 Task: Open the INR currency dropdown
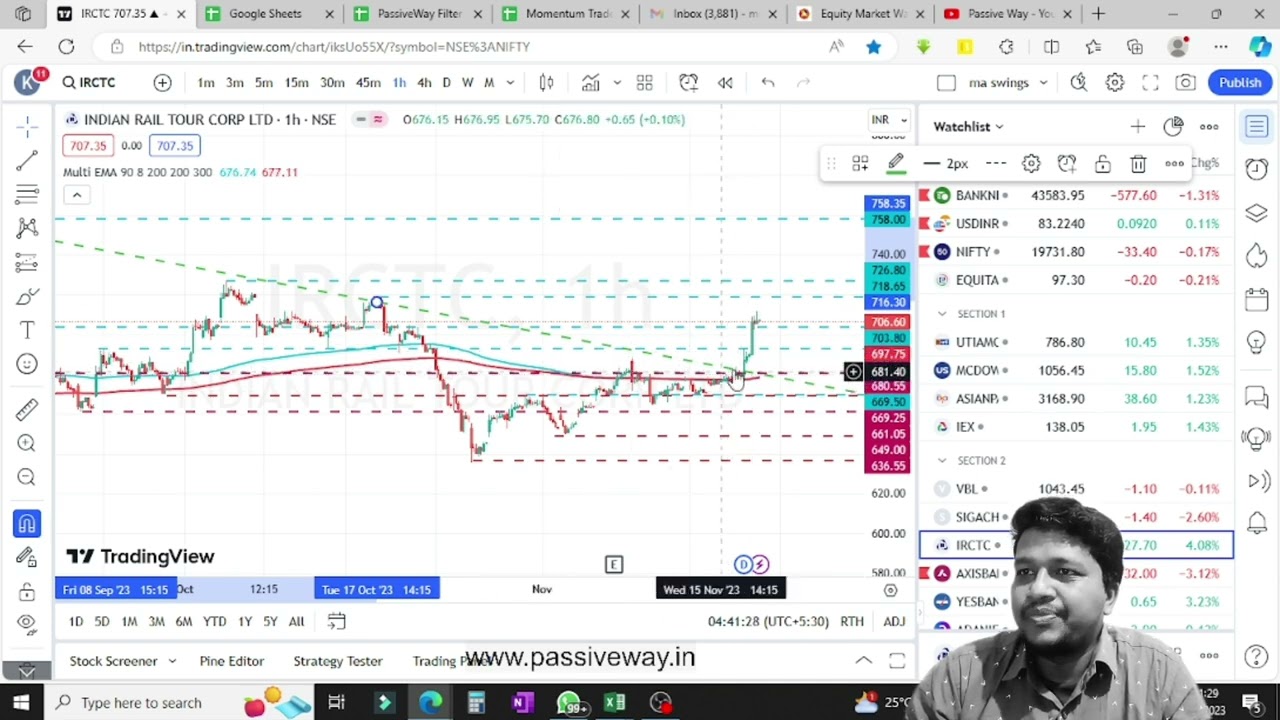[x=888, y=120]
